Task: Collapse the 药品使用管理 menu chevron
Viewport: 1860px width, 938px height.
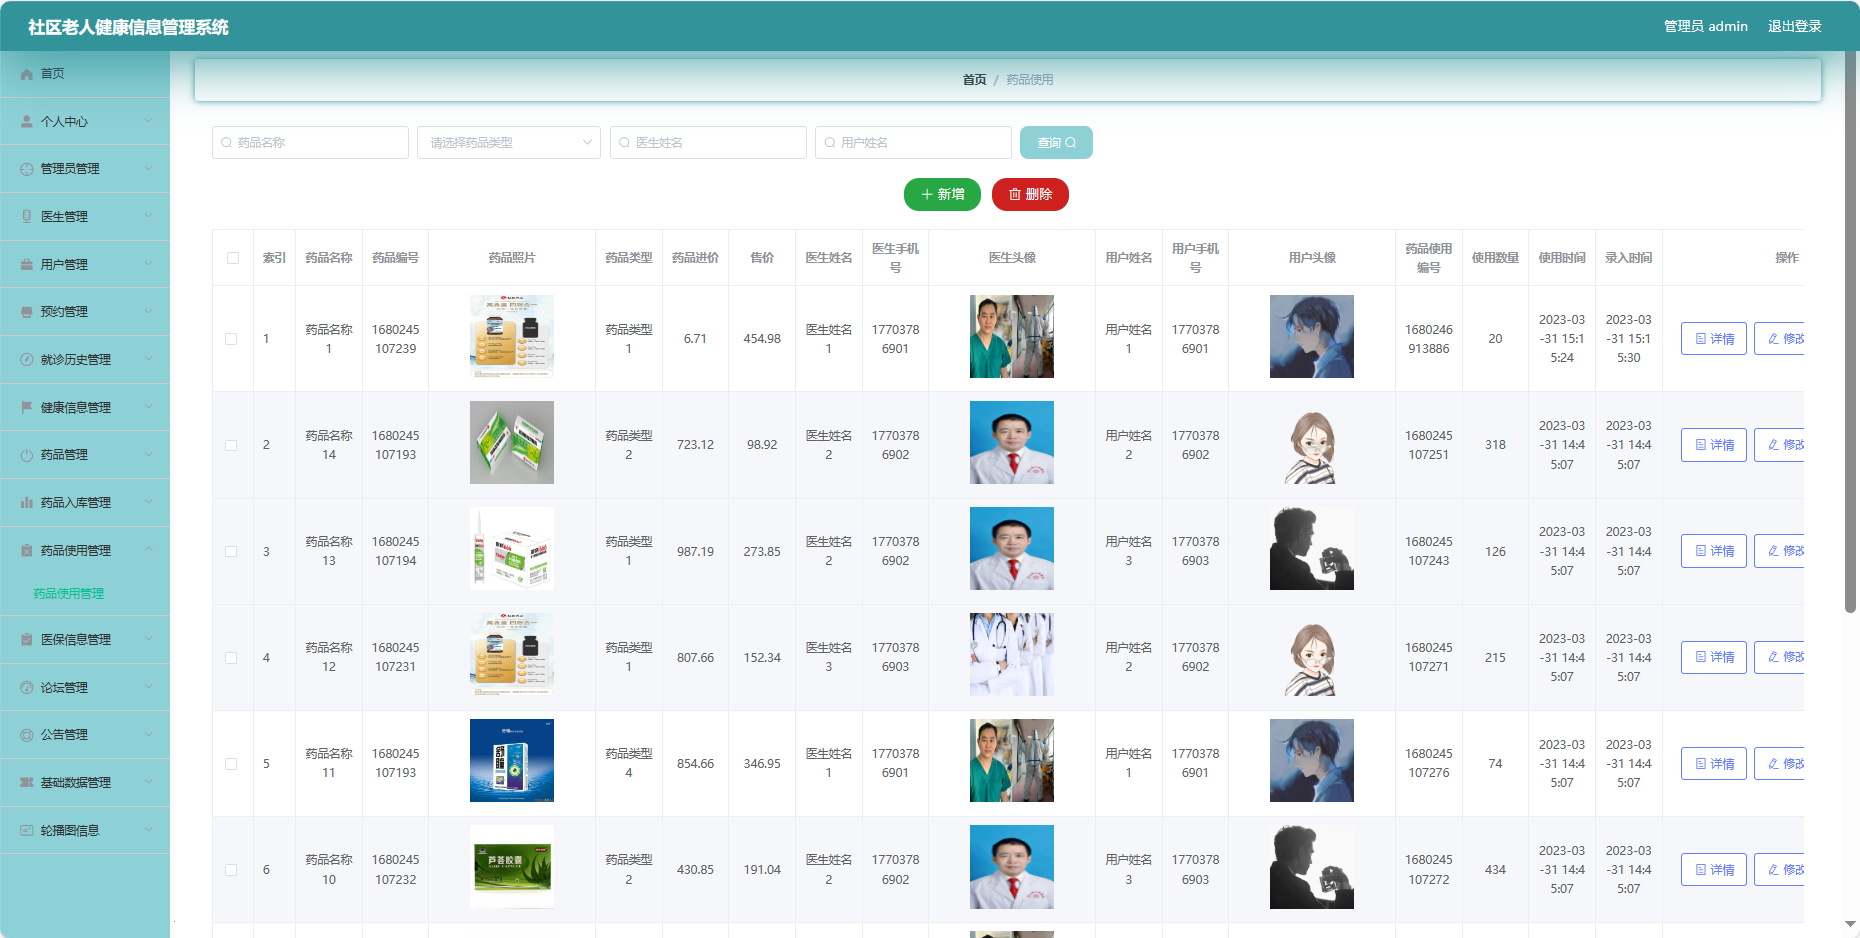Action: point(149,551)
